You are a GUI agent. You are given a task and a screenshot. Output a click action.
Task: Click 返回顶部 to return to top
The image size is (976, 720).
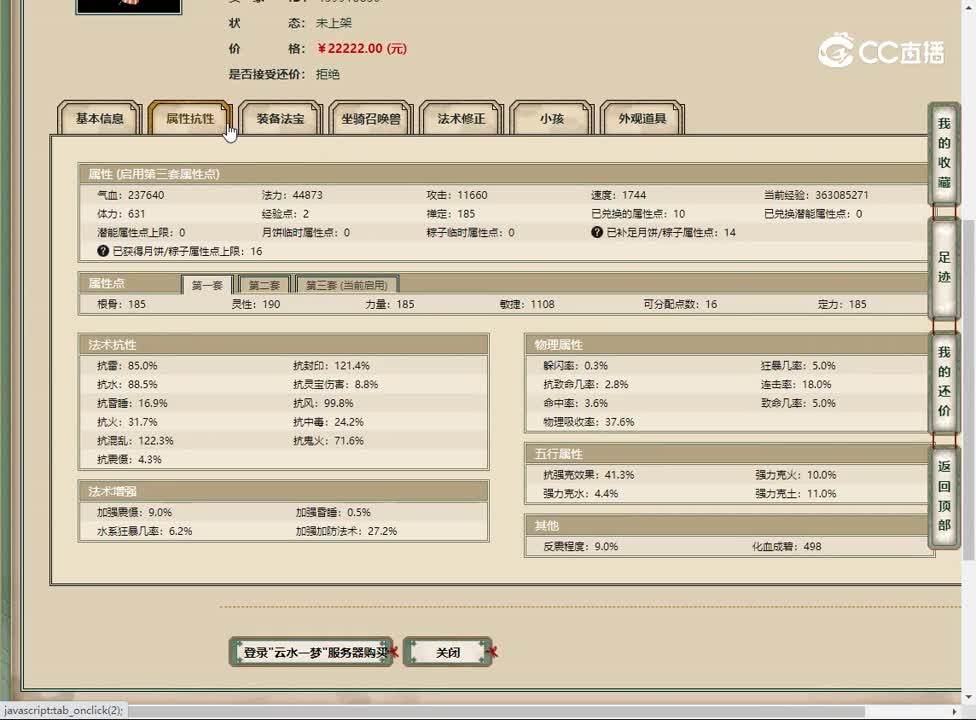pos(944,496)
